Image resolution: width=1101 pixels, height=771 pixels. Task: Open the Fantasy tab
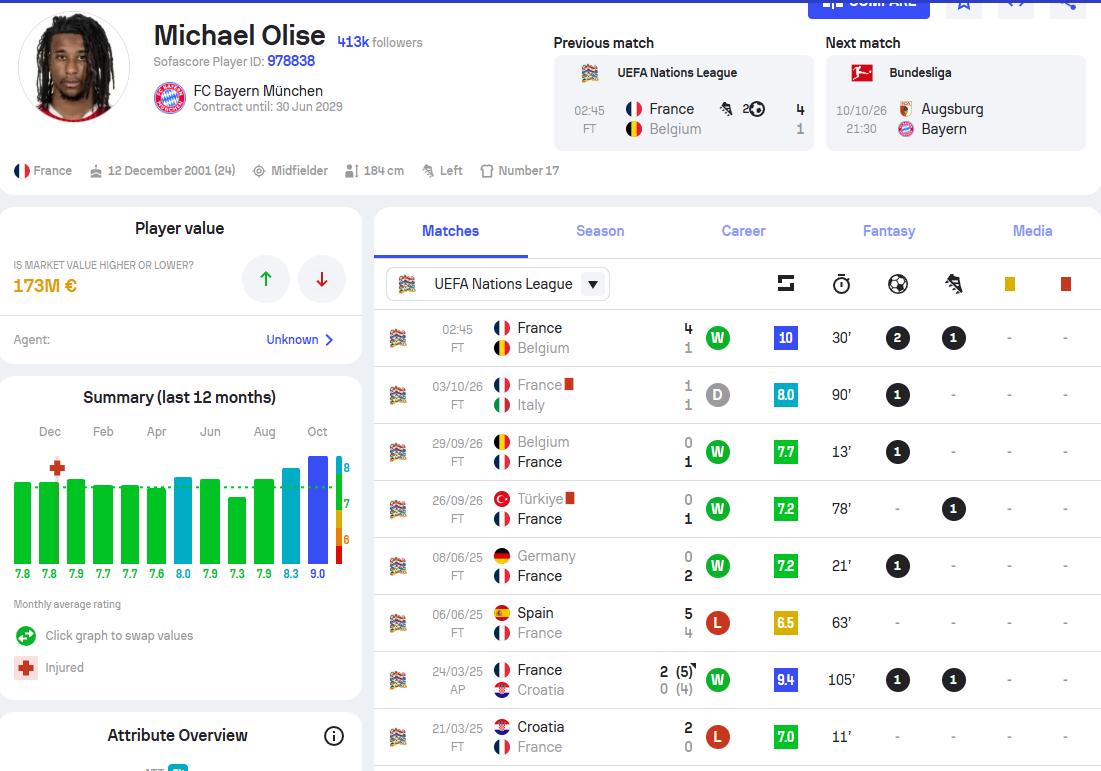pos(888,231)
